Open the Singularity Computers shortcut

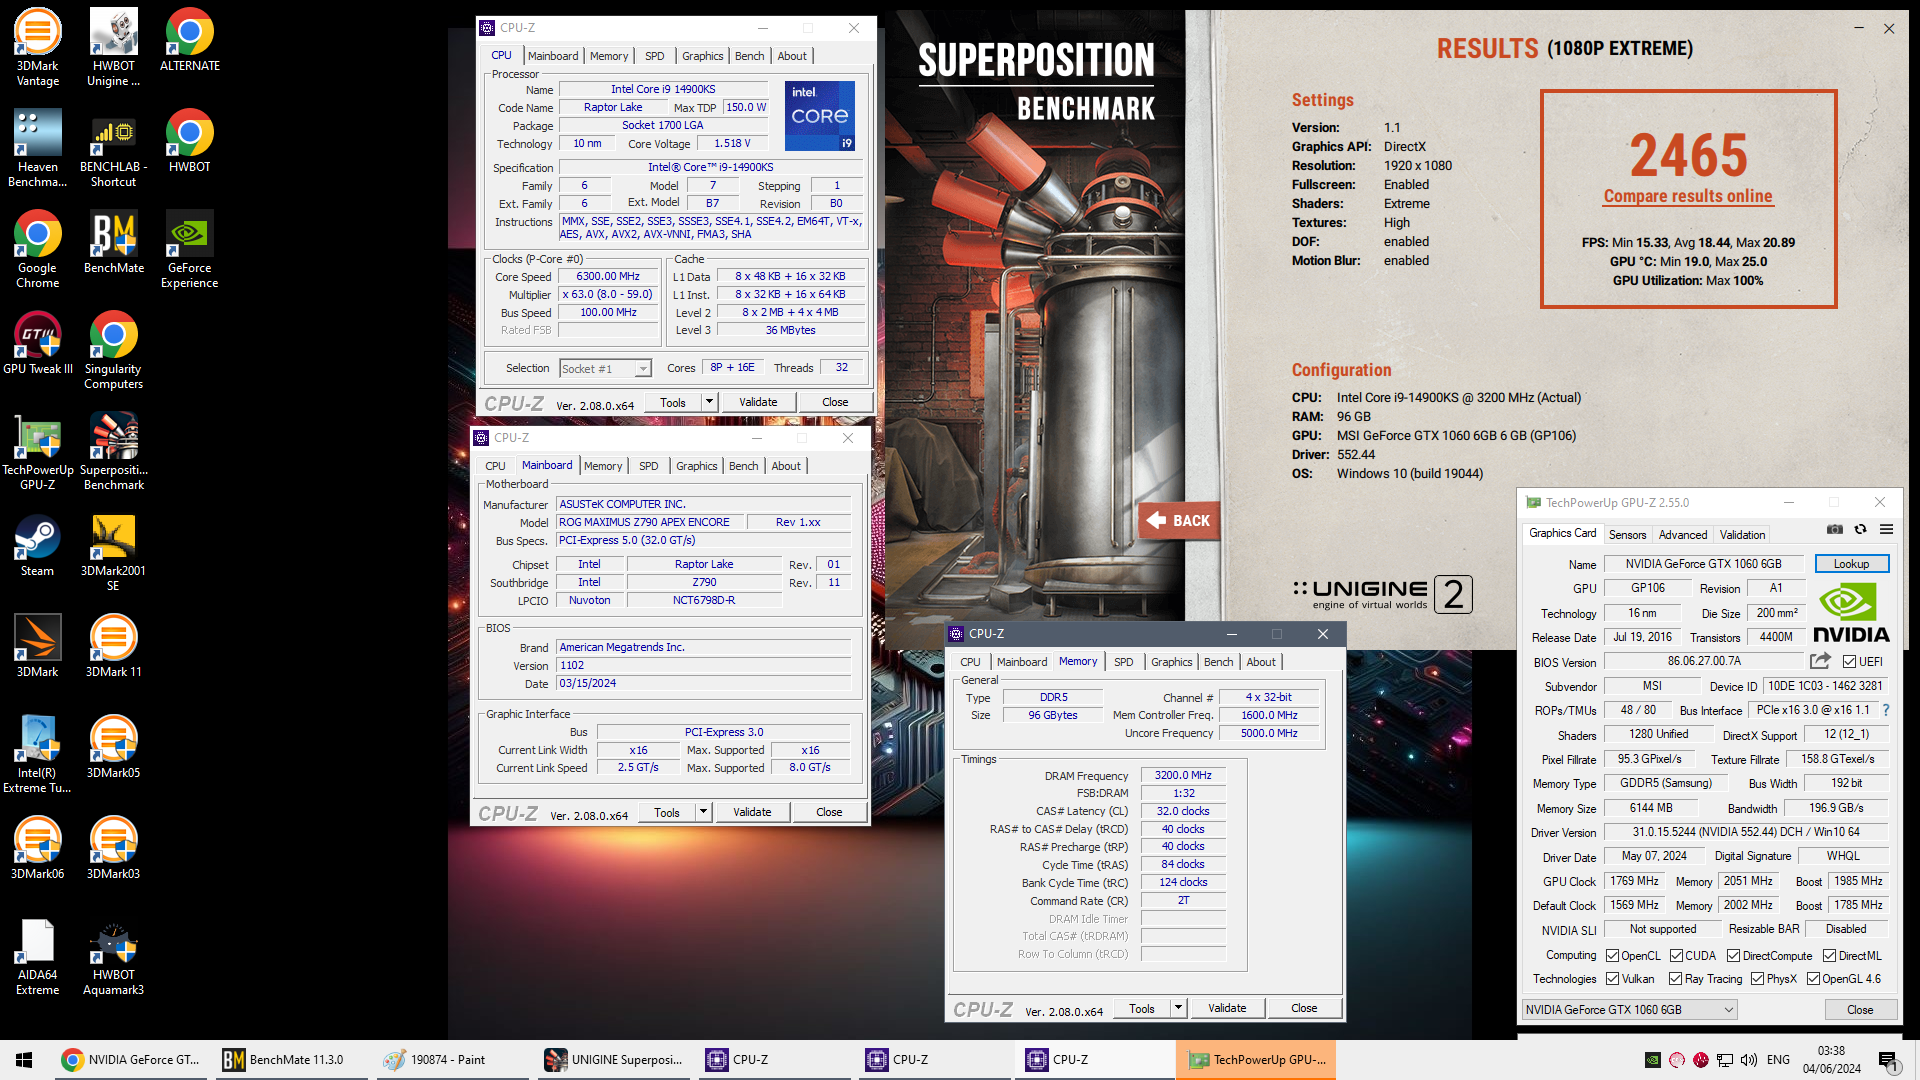(113, 350)
